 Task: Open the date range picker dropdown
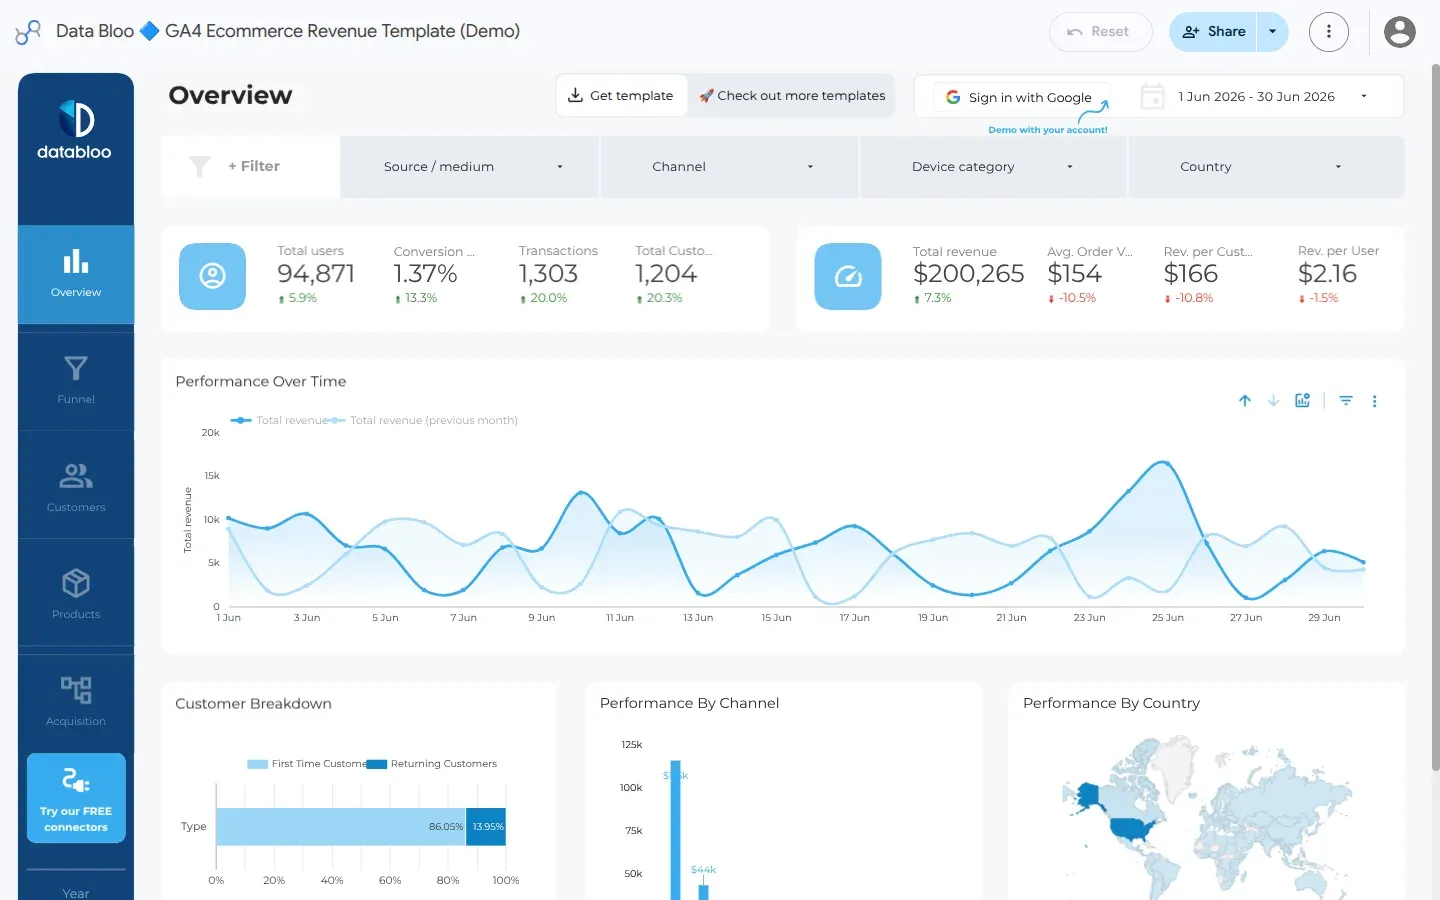[1270, 97]
